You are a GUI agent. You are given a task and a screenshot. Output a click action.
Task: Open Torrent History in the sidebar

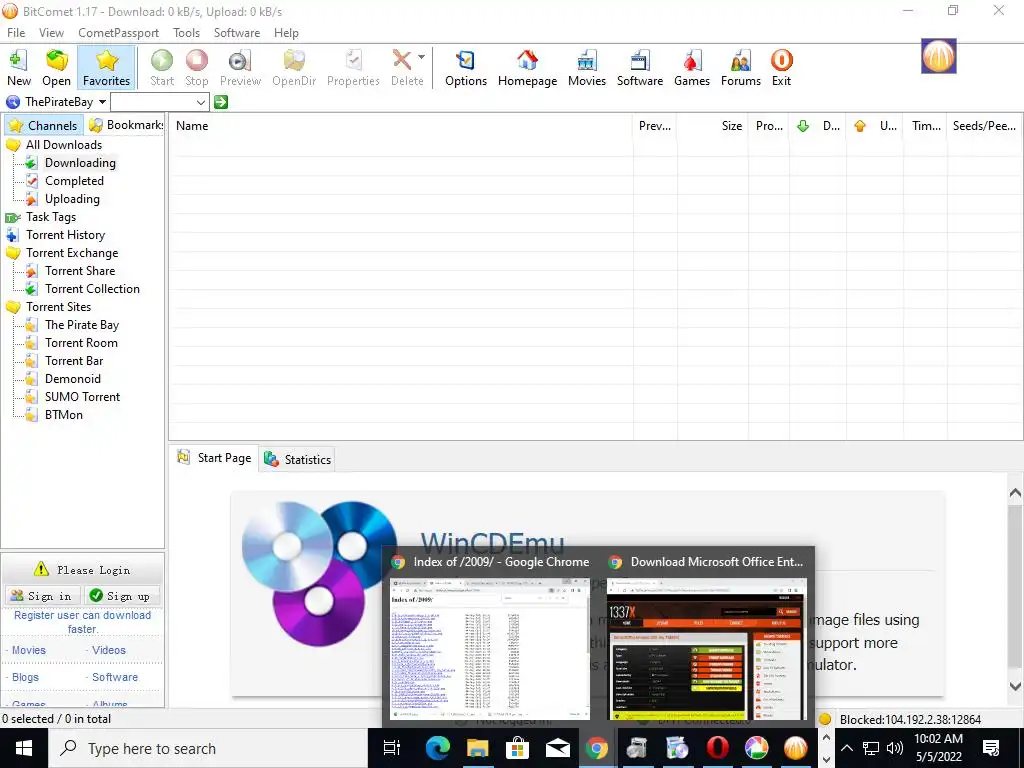pos(65,234)
